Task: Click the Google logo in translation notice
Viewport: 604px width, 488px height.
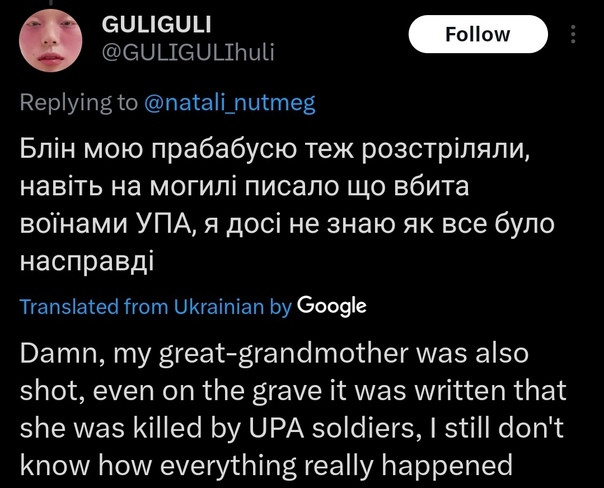Action: click(x=332, y=307)
